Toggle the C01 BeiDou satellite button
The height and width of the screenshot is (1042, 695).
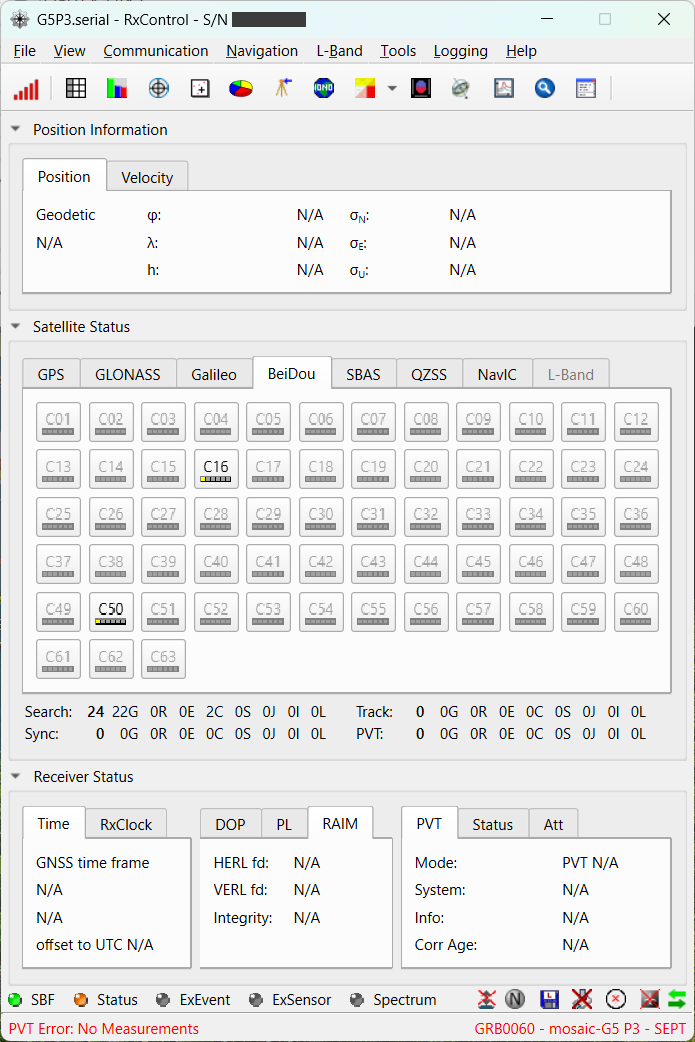pos(58,421)
